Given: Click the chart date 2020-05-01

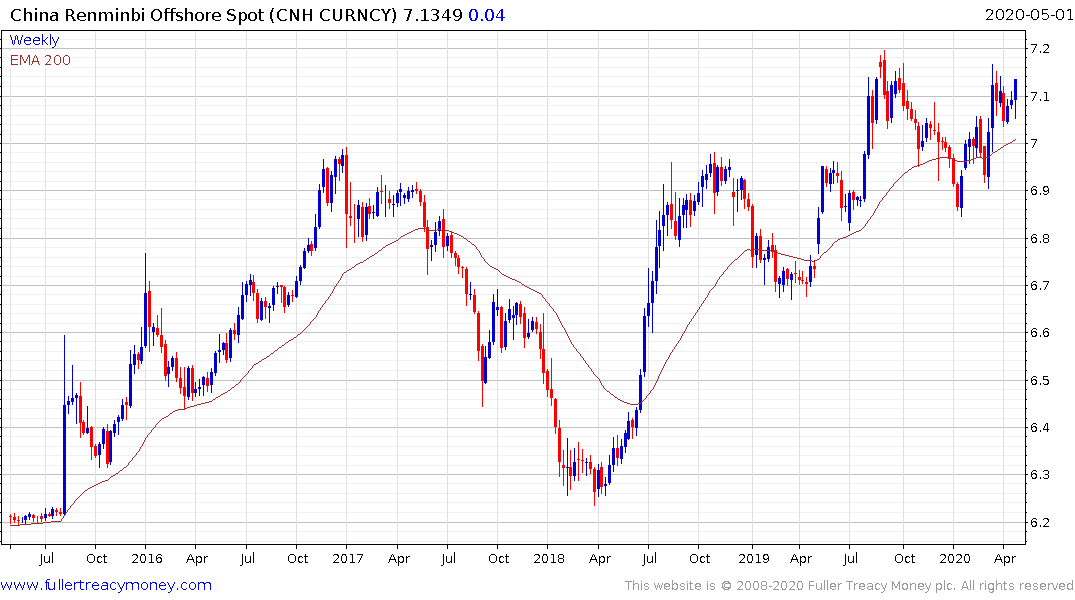Looking at the screenshot, I should [1028, 15].
